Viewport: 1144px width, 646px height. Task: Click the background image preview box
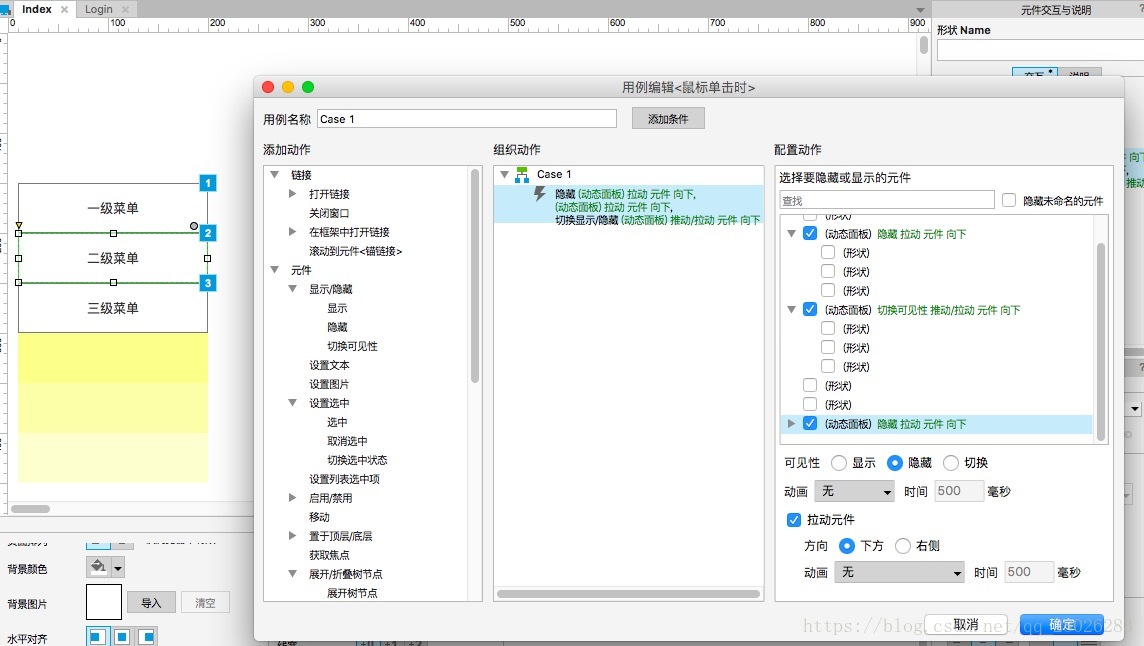click(x=104, y=602)
